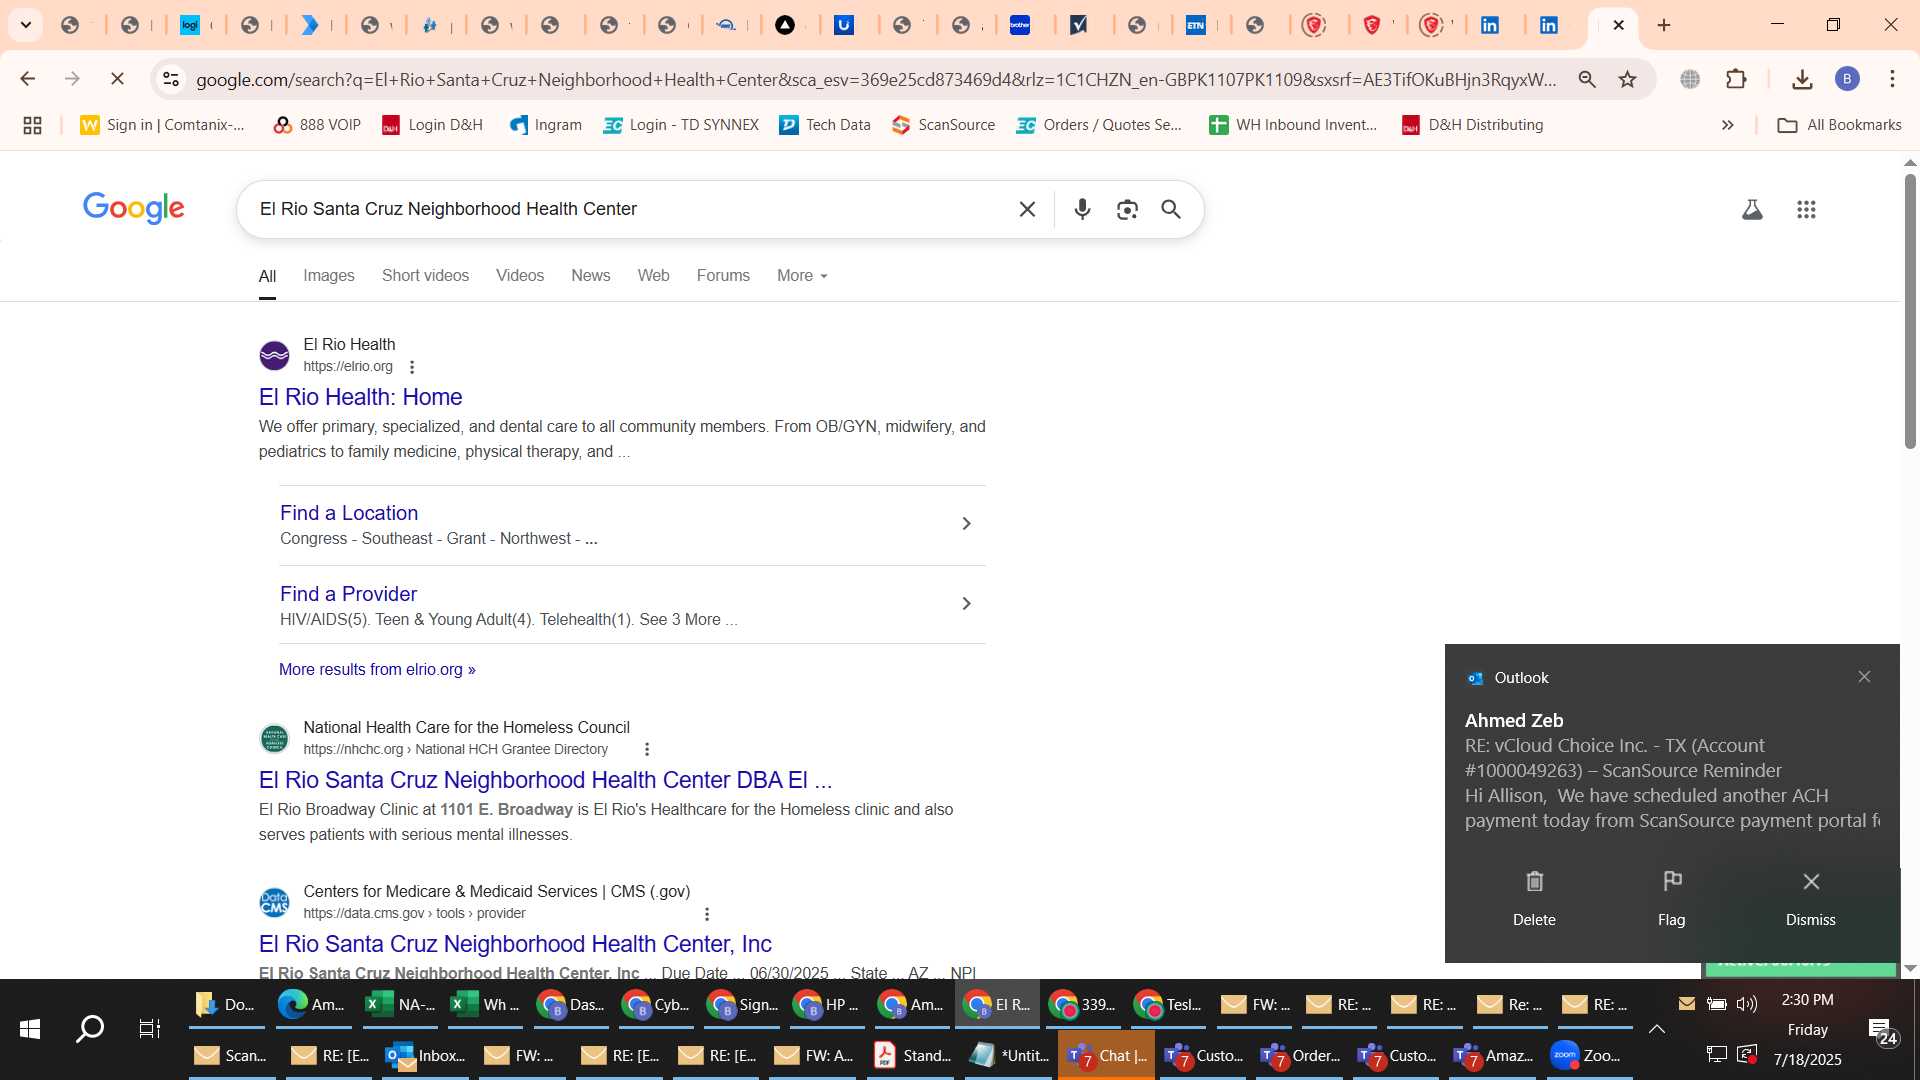Image resolution: width=1920 pixels, height=1080 pixels.
Task: Clear the search box with the X icon
Action: point(1027,209)
